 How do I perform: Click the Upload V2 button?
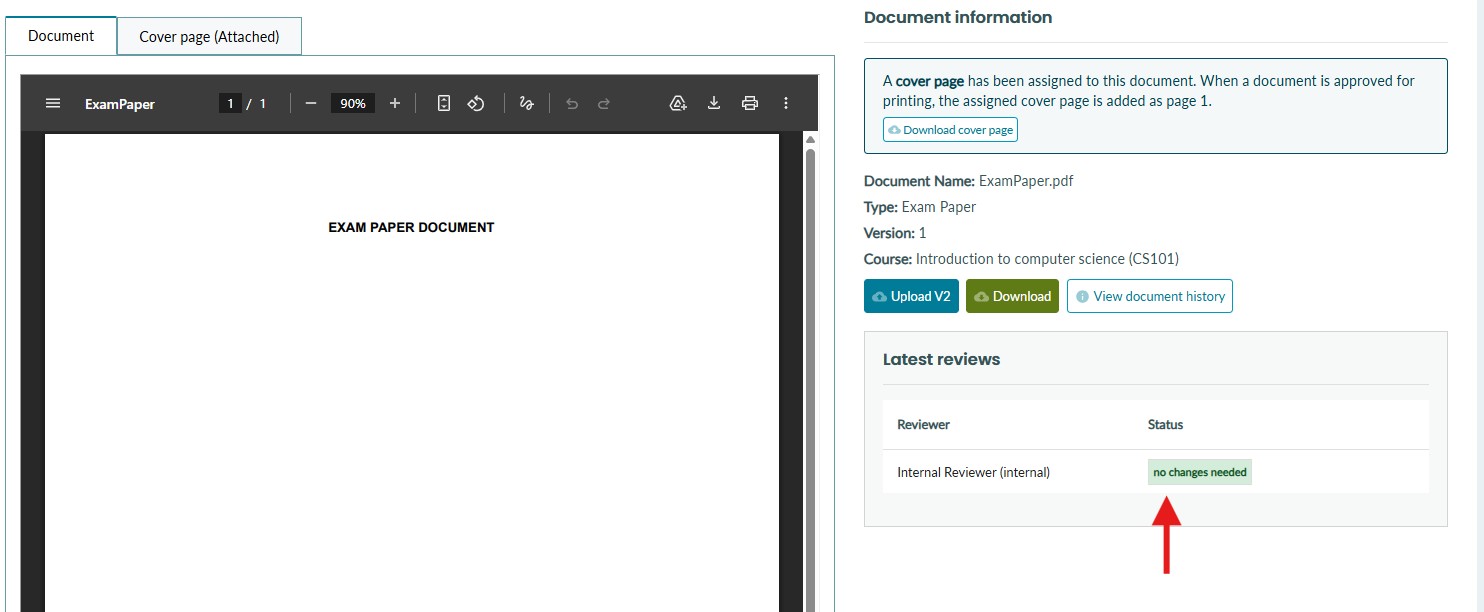(x=911, y=296)
